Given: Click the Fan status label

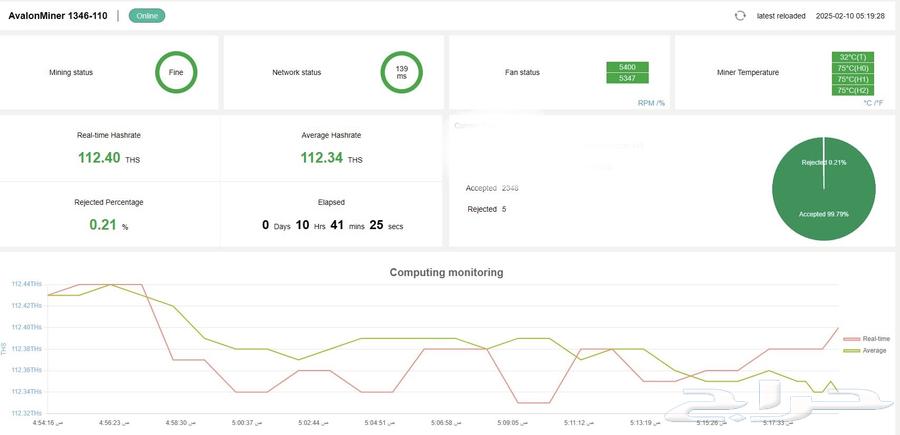Looking at the screenshot, I should pyautogui.click(x=522, y=73).
